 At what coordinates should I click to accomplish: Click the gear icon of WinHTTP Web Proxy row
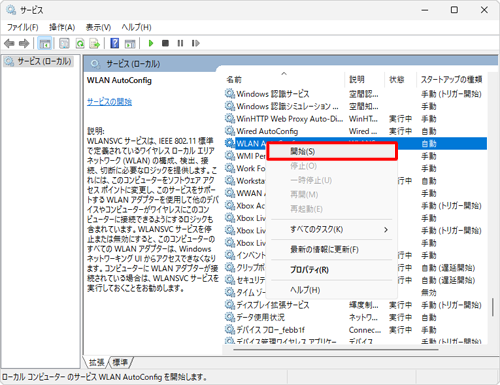[229, 118]
